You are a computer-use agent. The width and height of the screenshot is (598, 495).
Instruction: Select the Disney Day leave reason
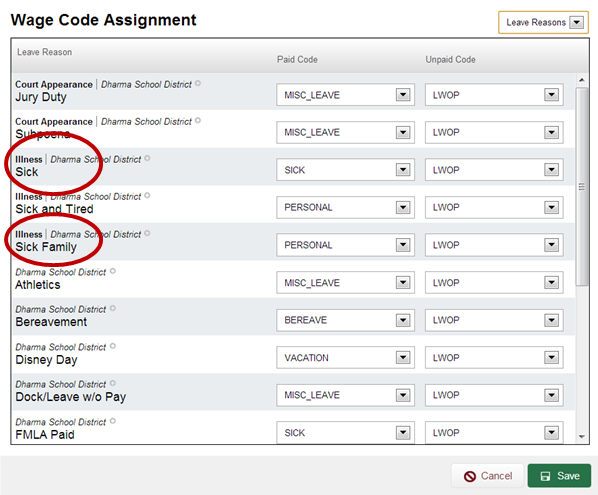click(46, 360)
